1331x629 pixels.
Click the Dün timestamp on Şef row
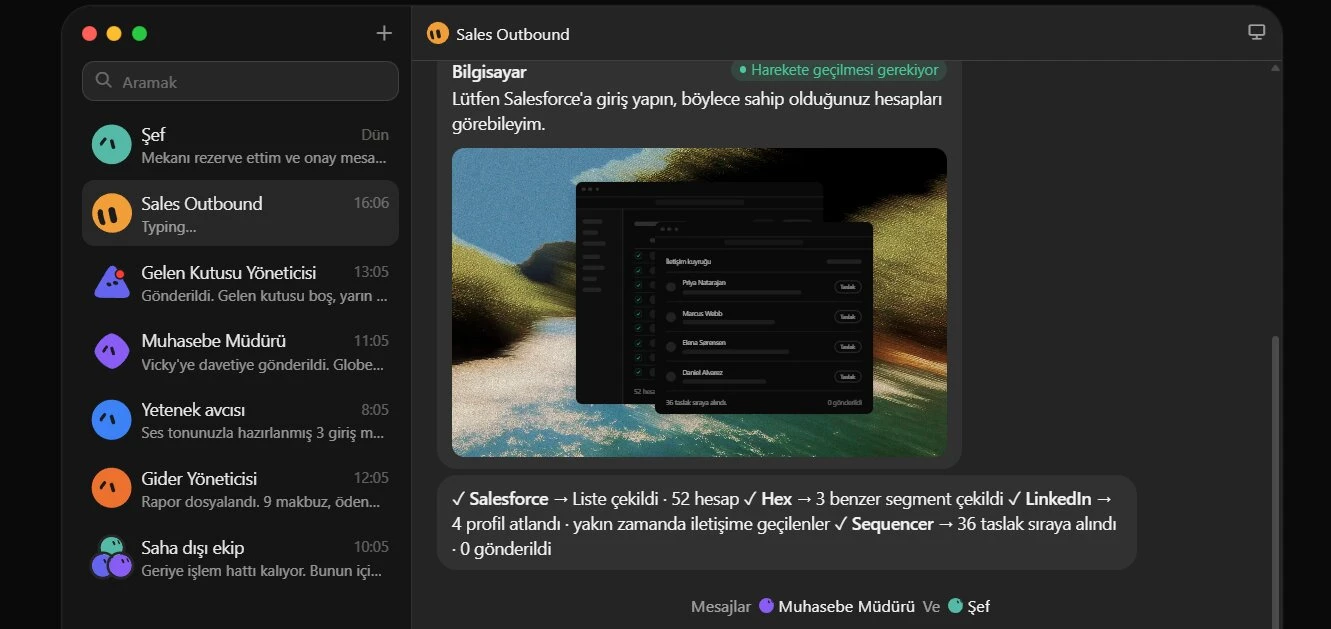pyautogui.click(x=375, y=135)
